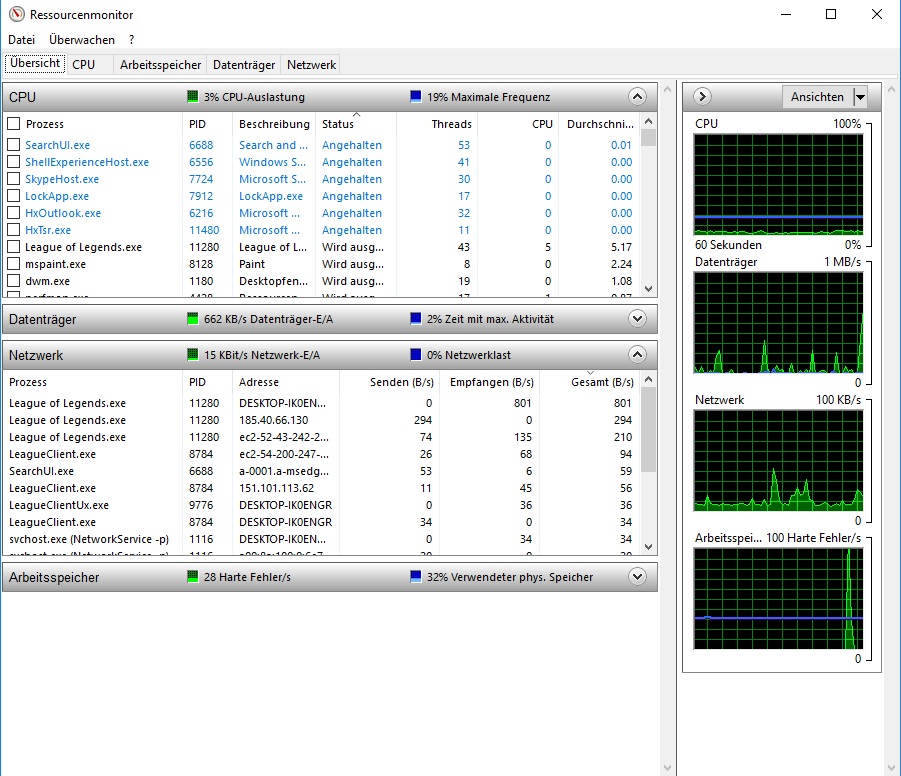Click the green Datenträger-E/A indicator square

pos(193,319)
